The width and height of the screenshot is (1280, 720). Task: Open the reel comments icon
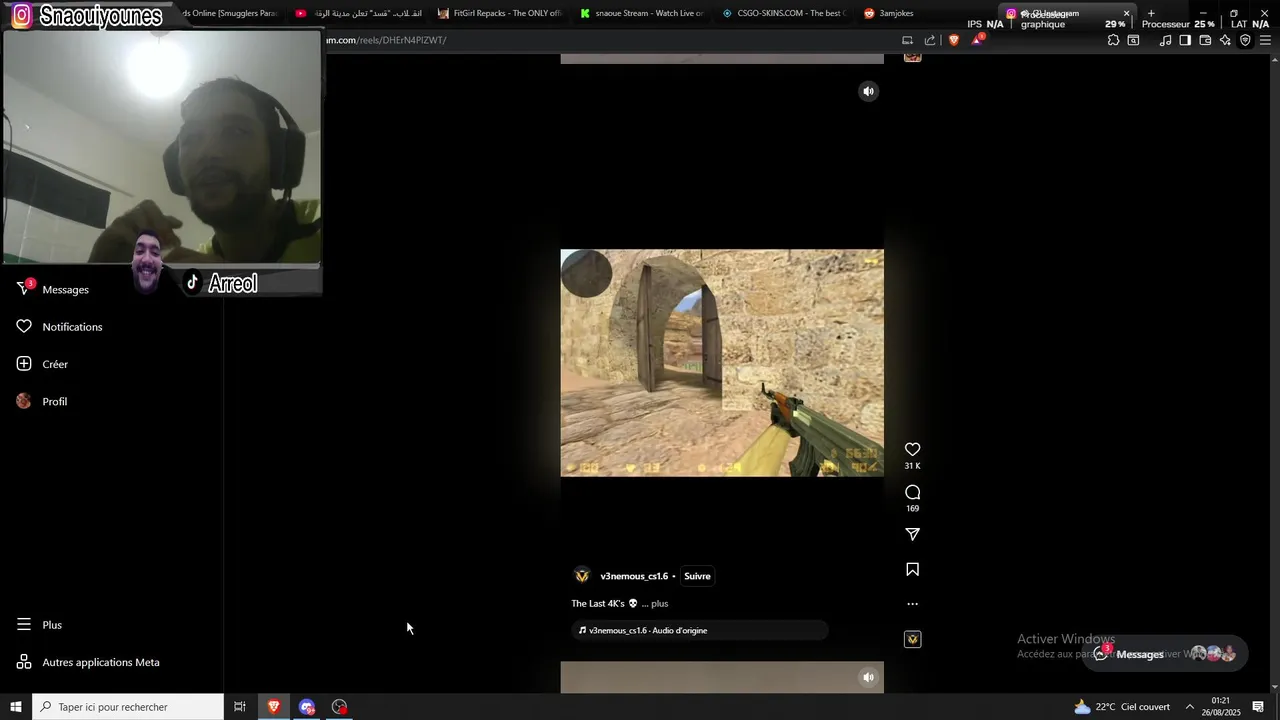click(x=912, y=492)
